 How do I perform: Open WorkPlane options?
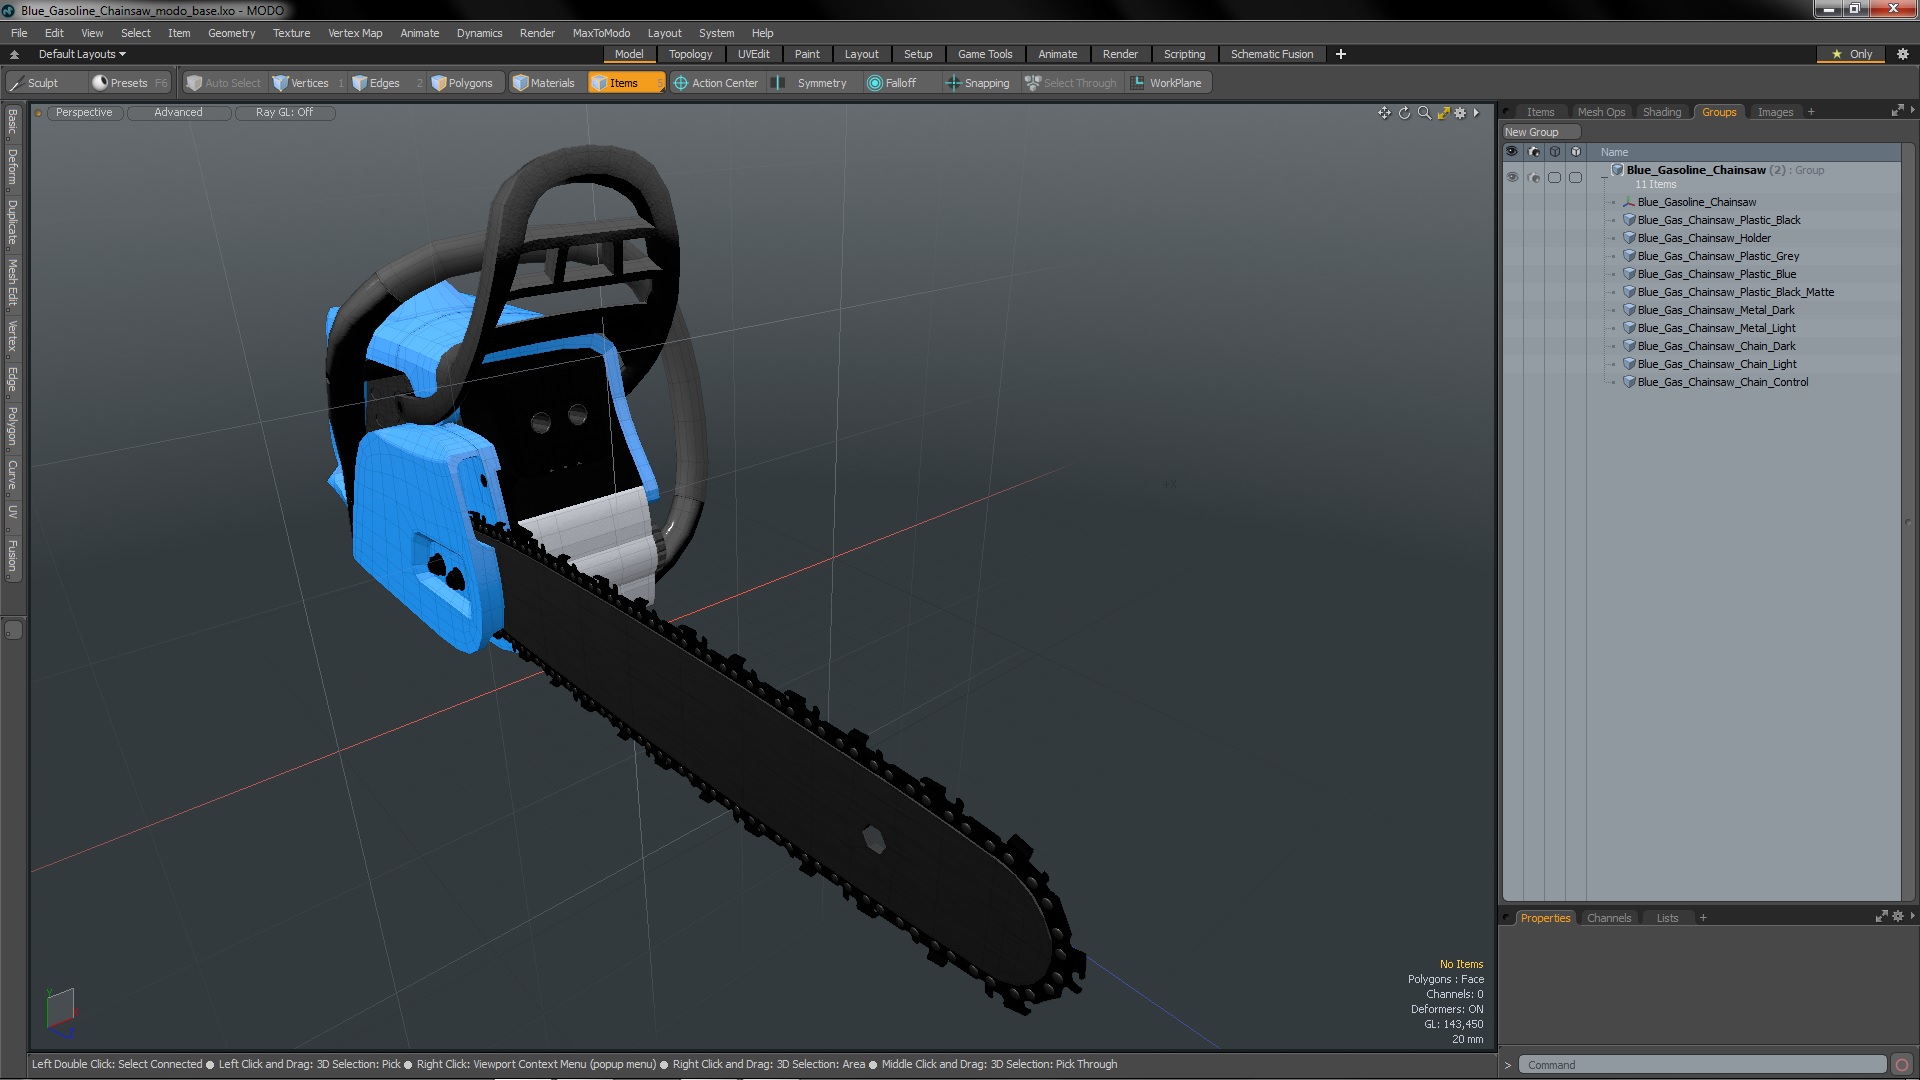pos(1166,83)
